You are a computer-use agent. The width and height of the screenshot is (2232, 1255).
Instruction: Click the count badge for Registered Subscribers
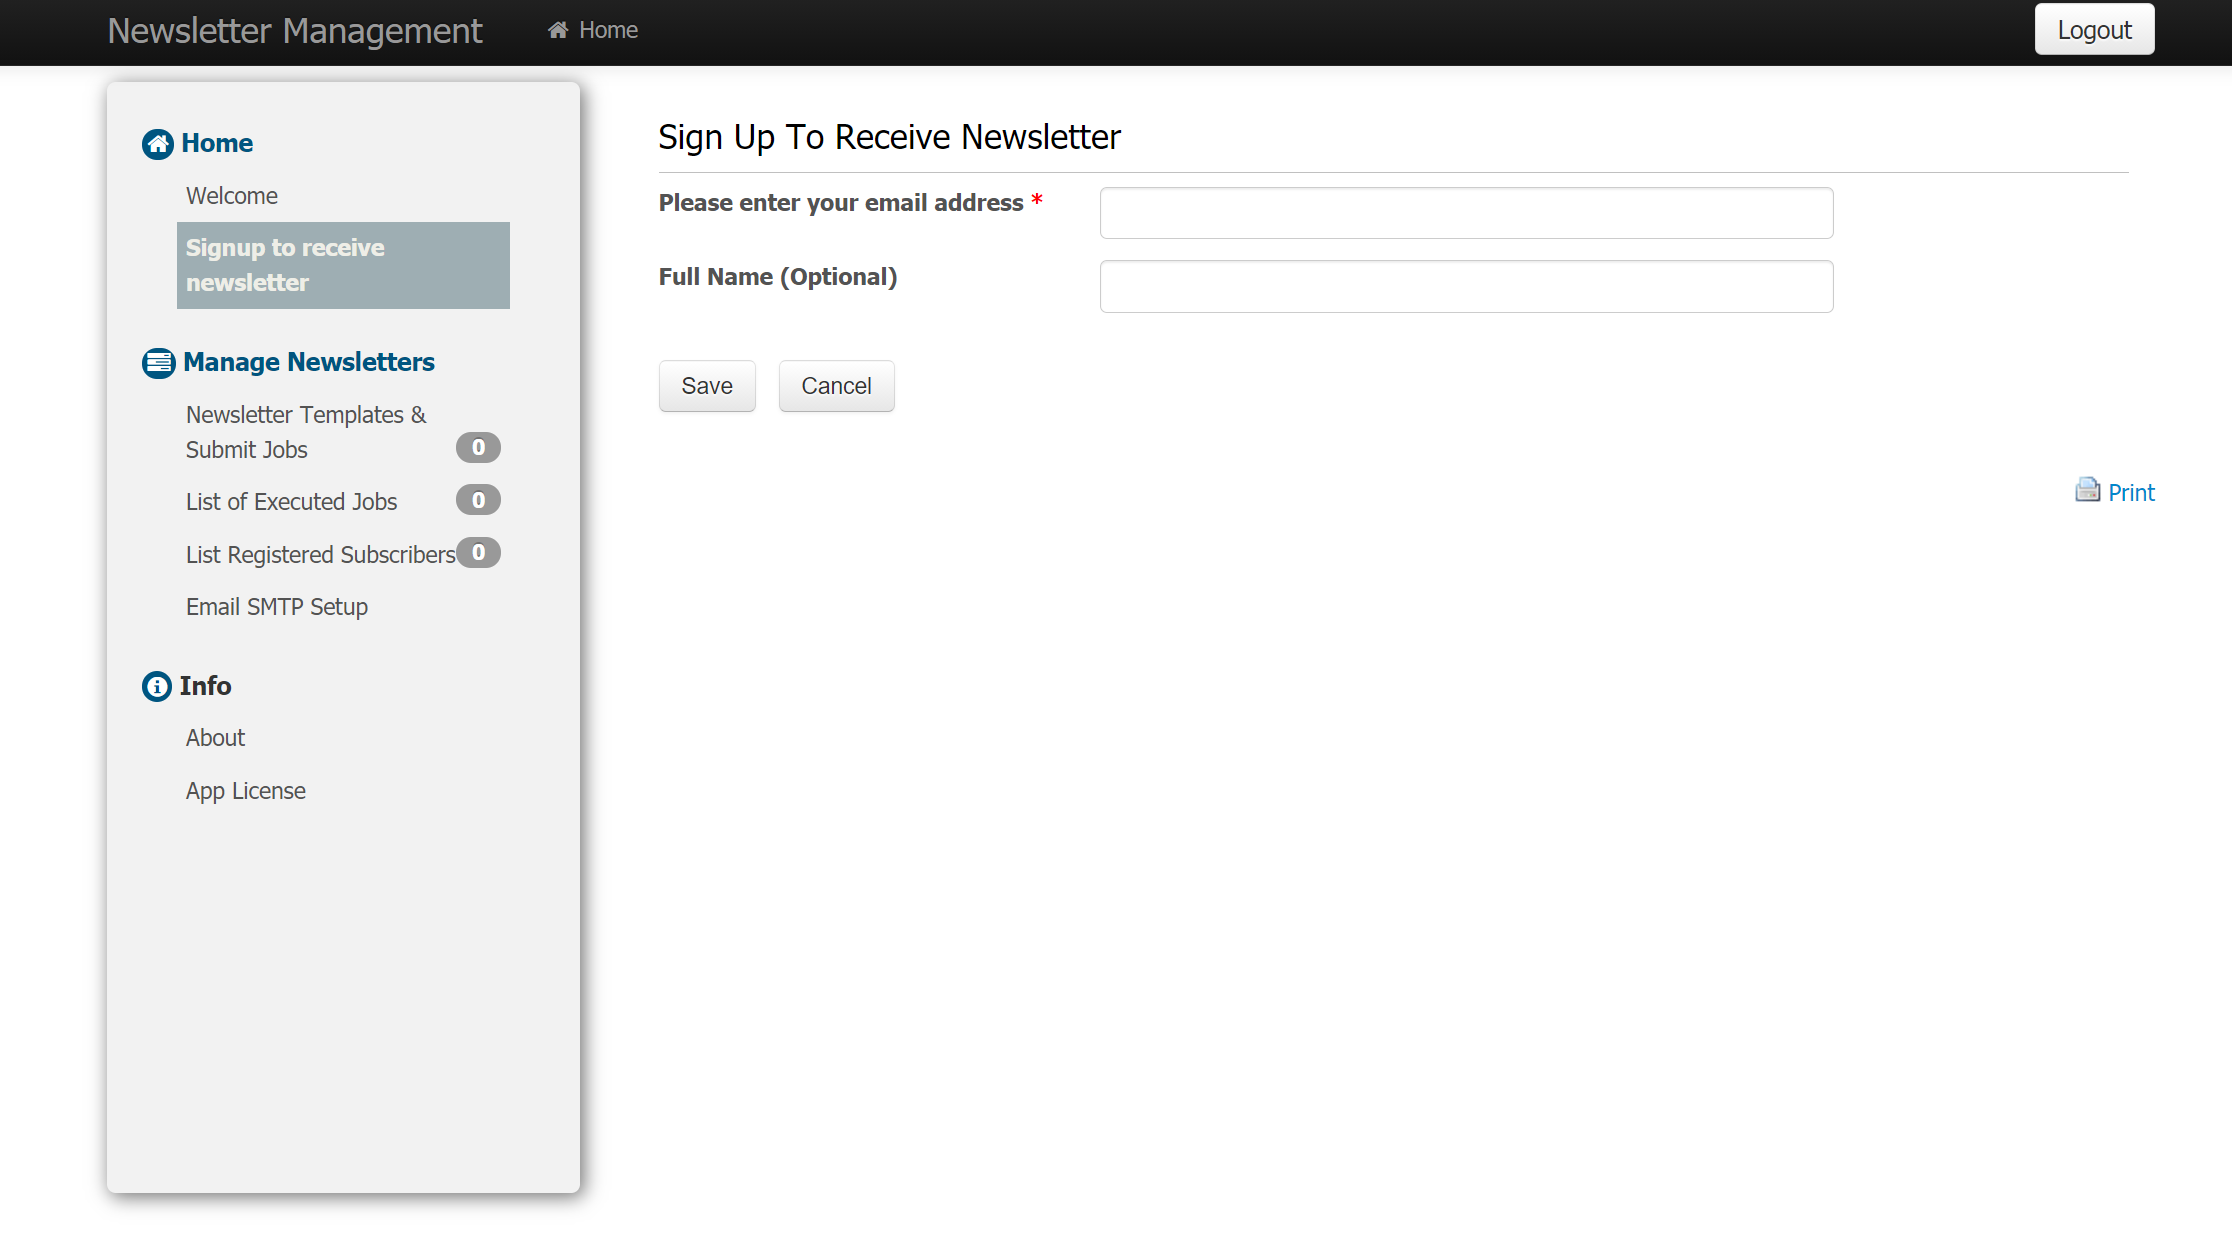(478, 552)
